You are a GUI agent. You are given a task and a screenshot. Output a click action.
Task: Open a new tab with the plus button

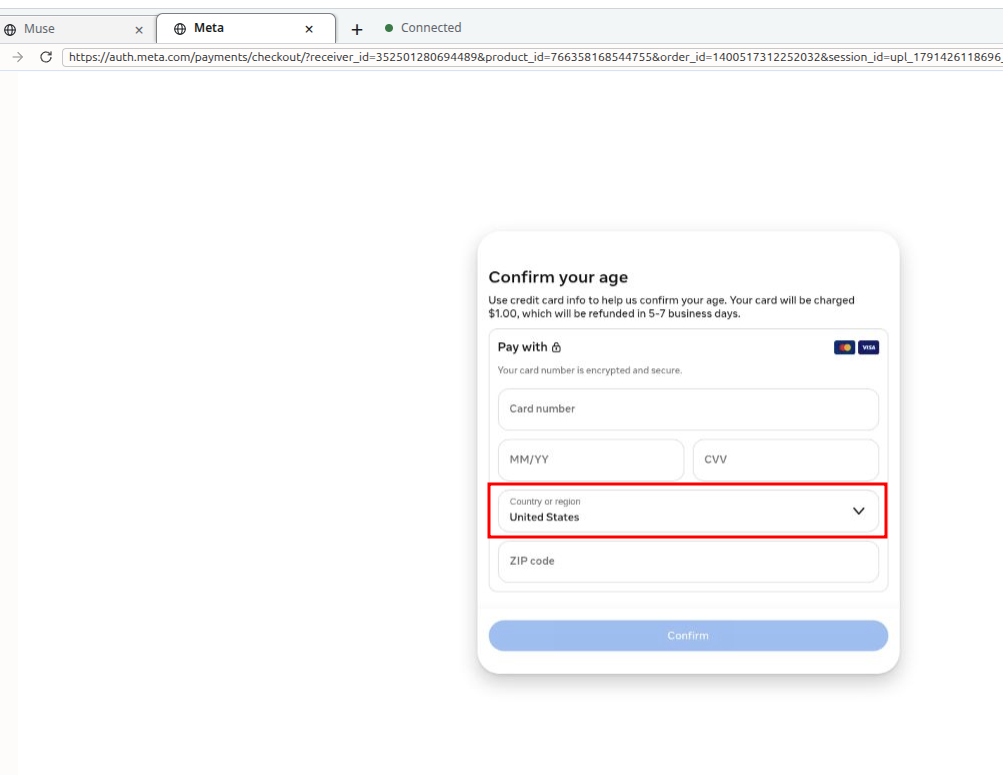[357, 29]
